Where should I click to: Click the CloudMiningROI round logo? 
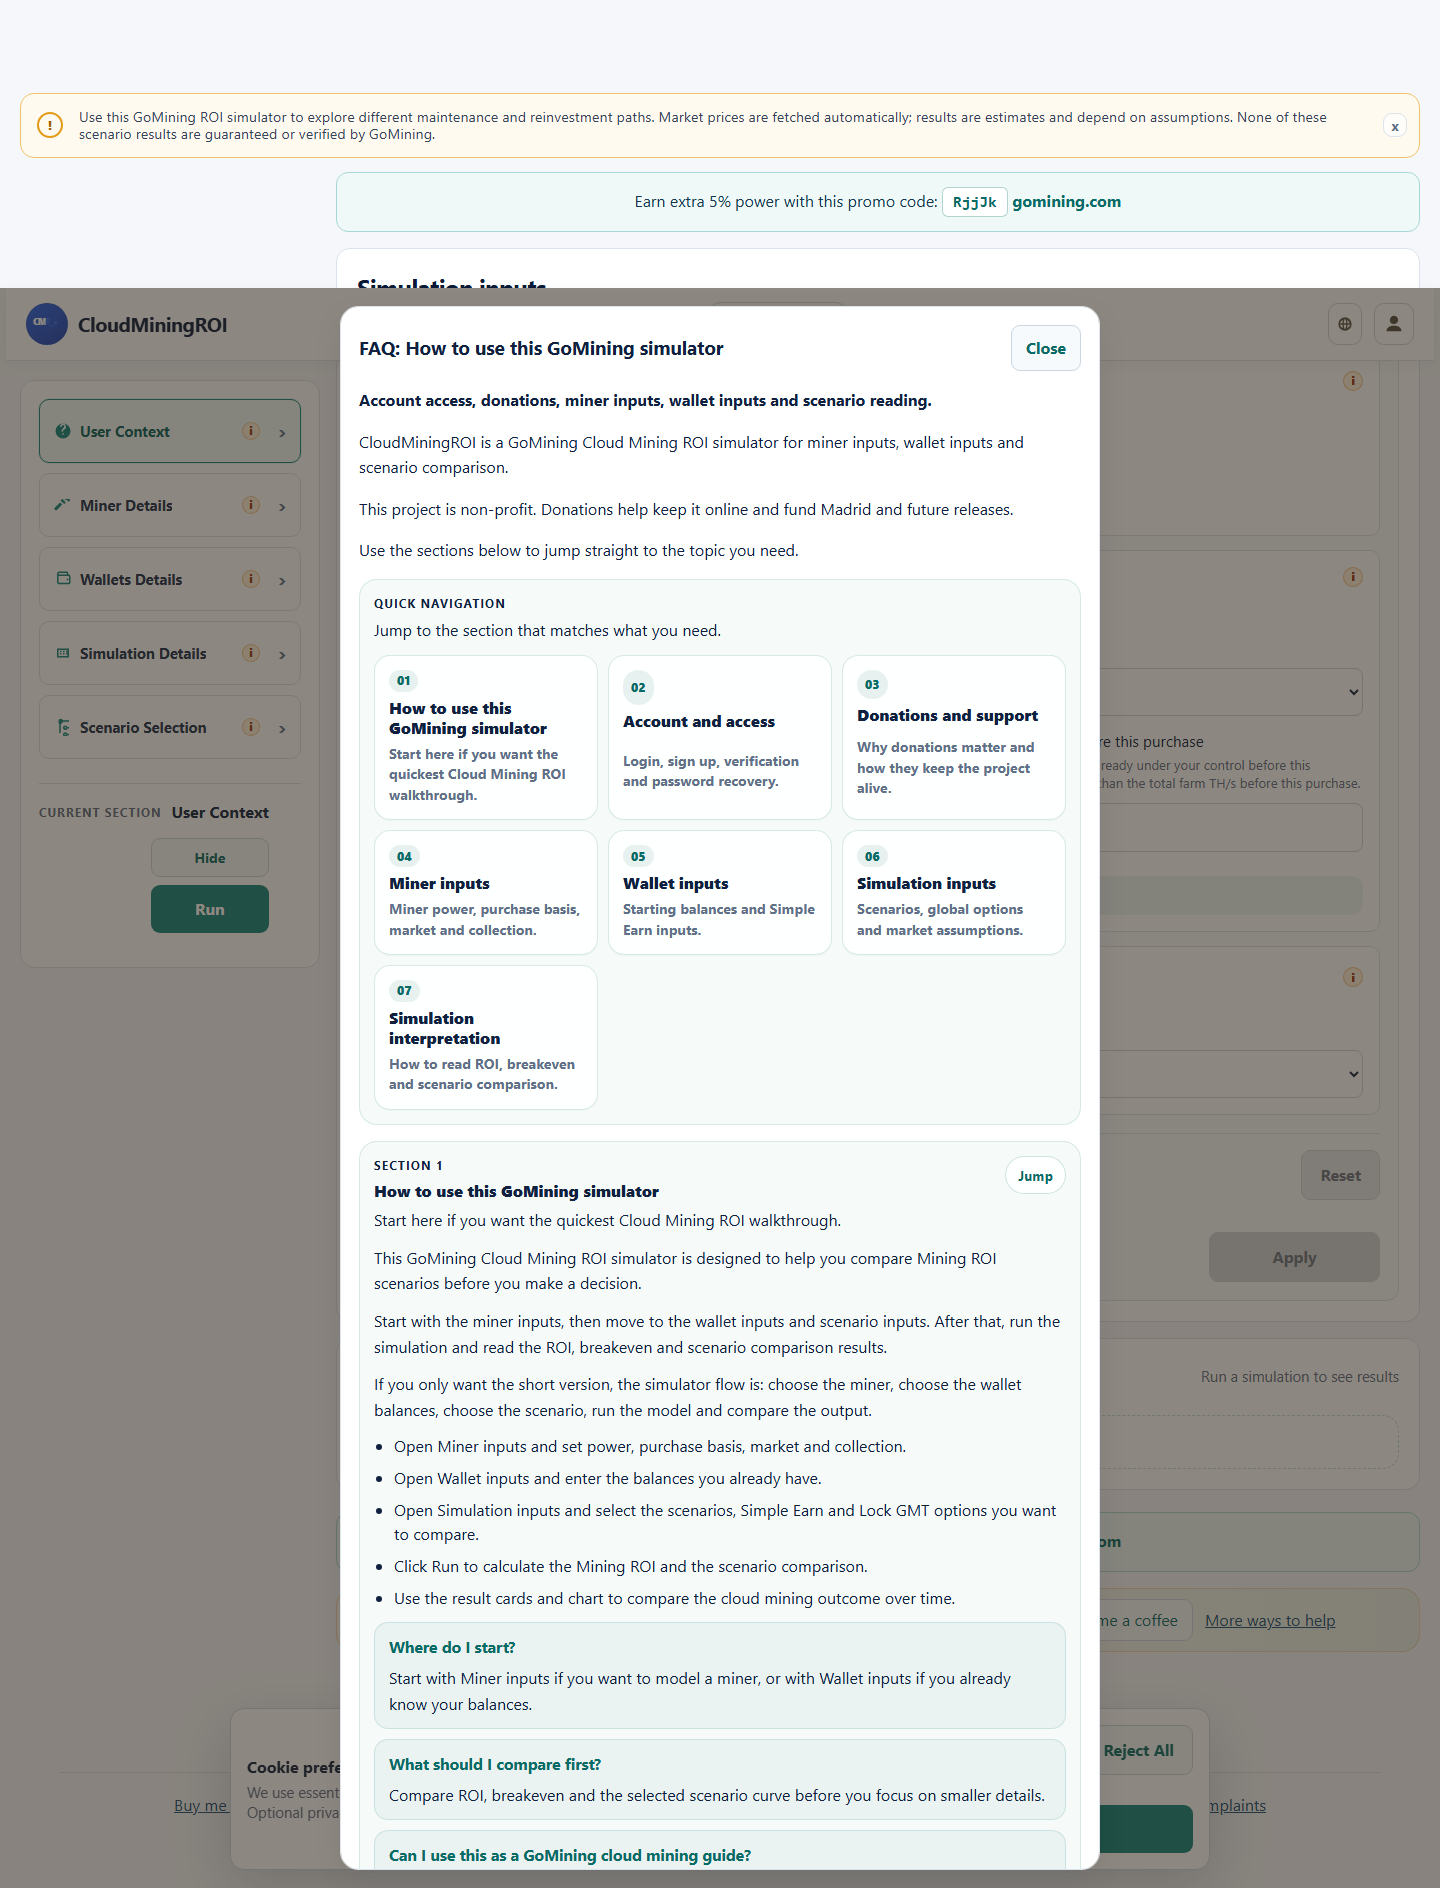click(x=47, y=324)
